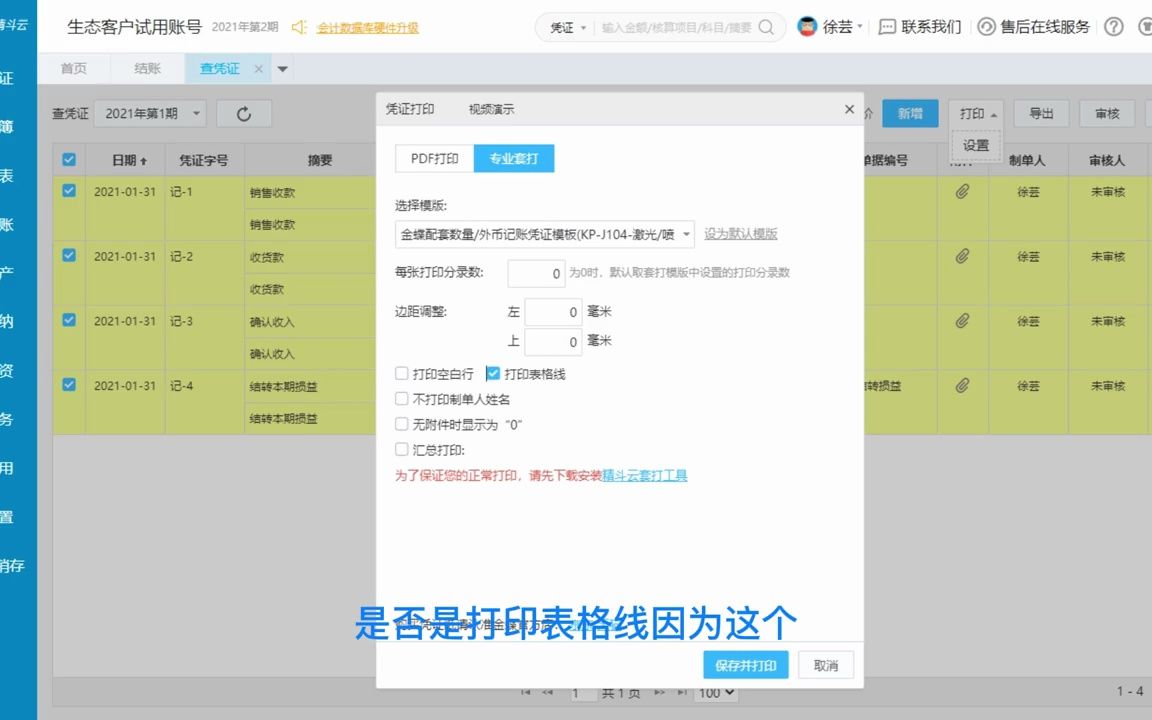Click the help question mark icon in the header
This screenshot has height=720, width=1152.
click(1113, 27)
